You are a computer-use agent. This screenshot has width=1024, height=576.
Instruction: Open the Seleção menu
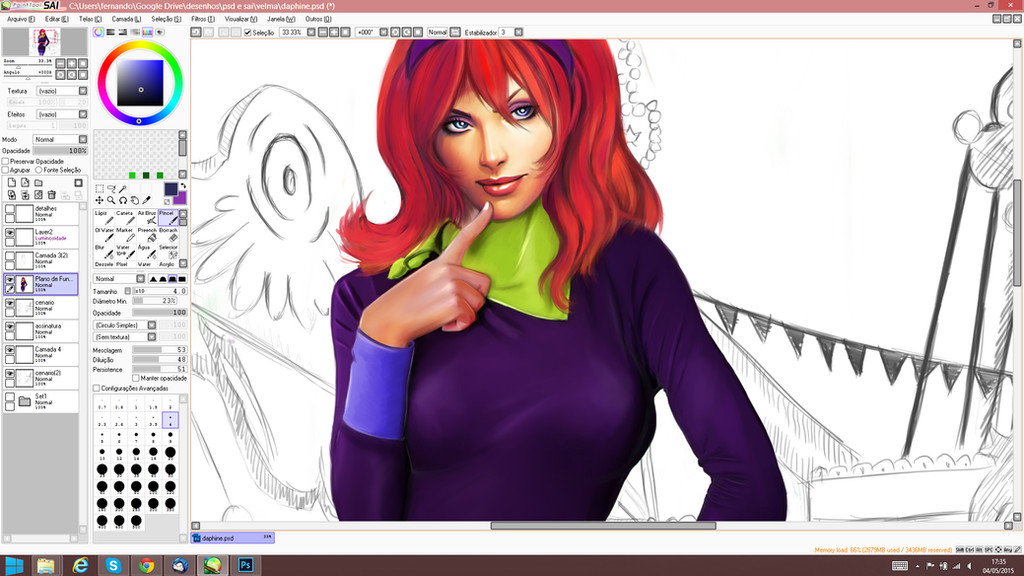point(166,19)
